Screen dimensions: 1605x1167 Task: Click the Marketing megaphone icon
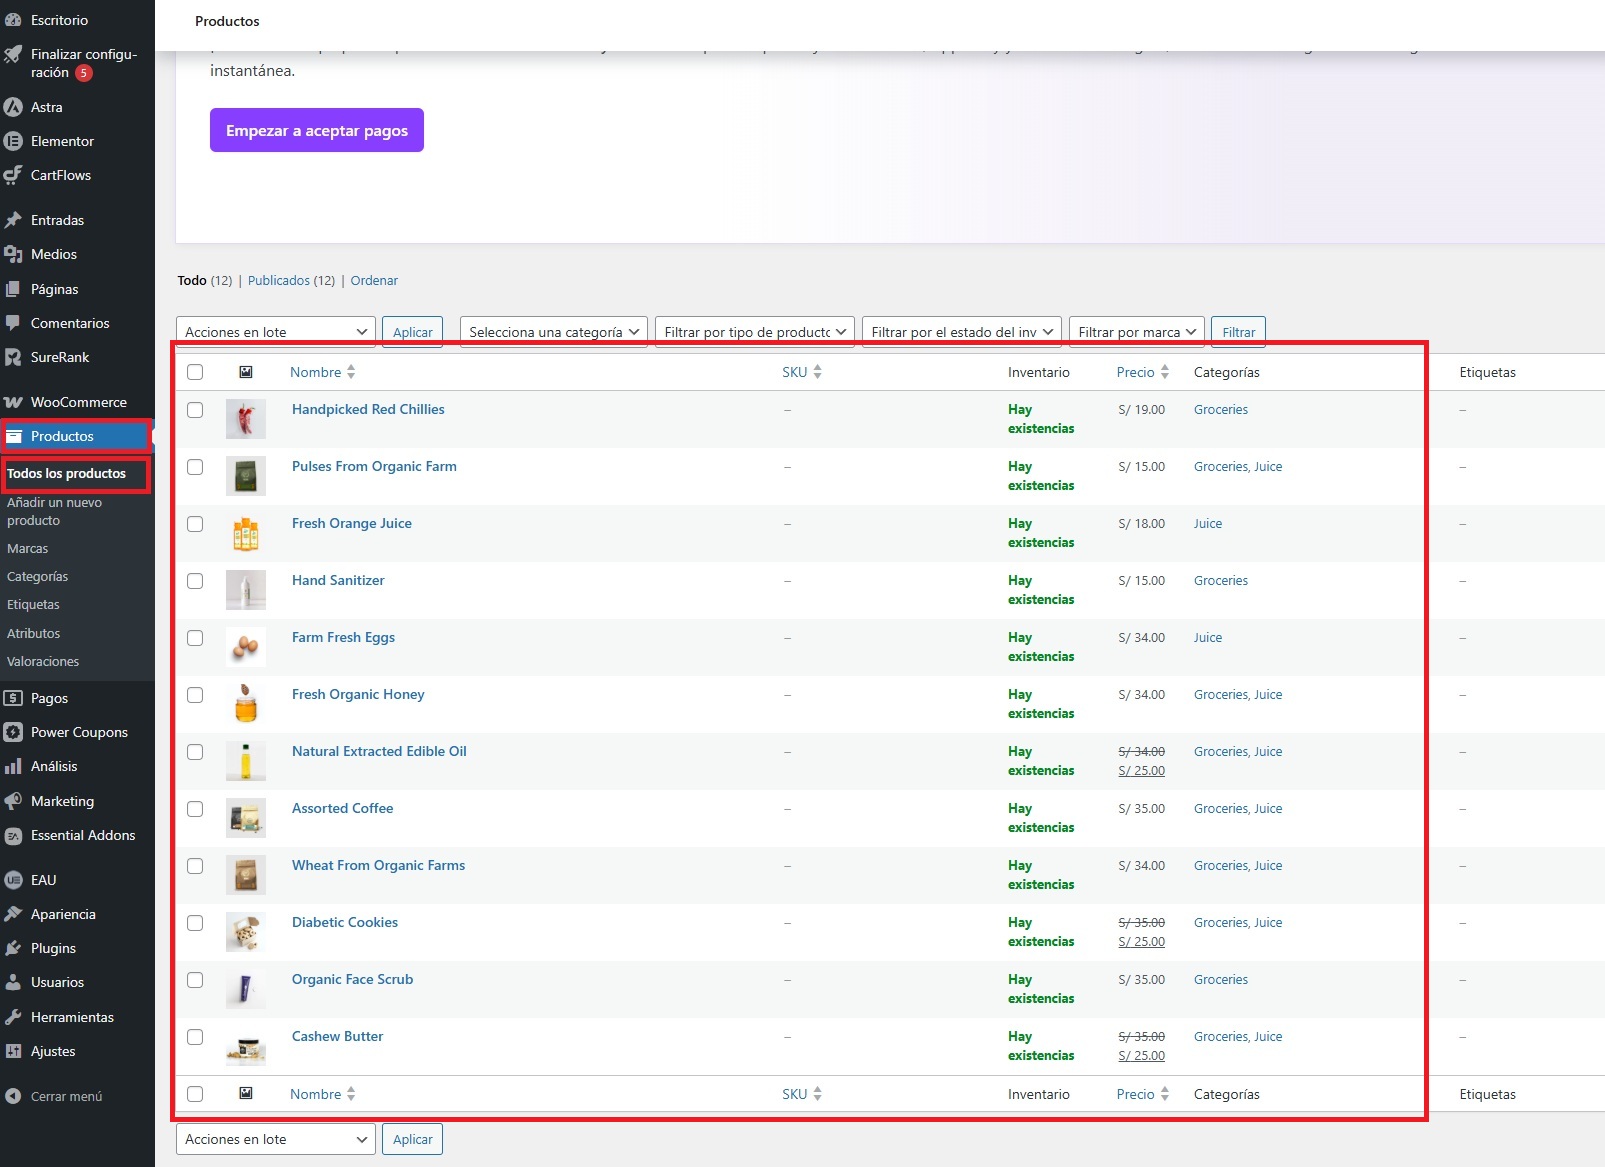tap(13, 801)
